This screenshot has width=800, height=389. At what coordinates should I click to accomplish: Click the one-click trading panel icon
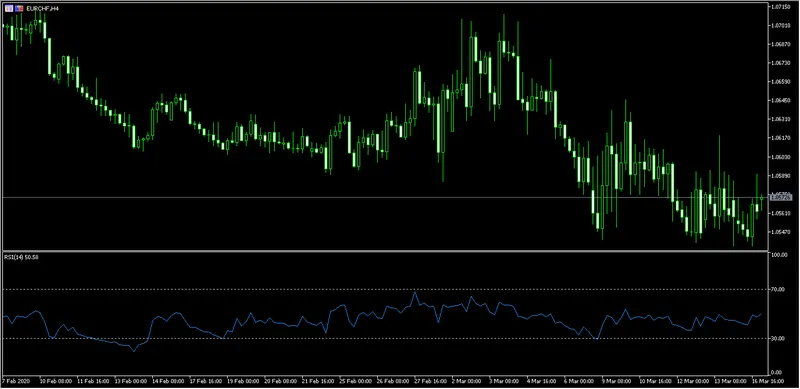click(x=8, y=8)
